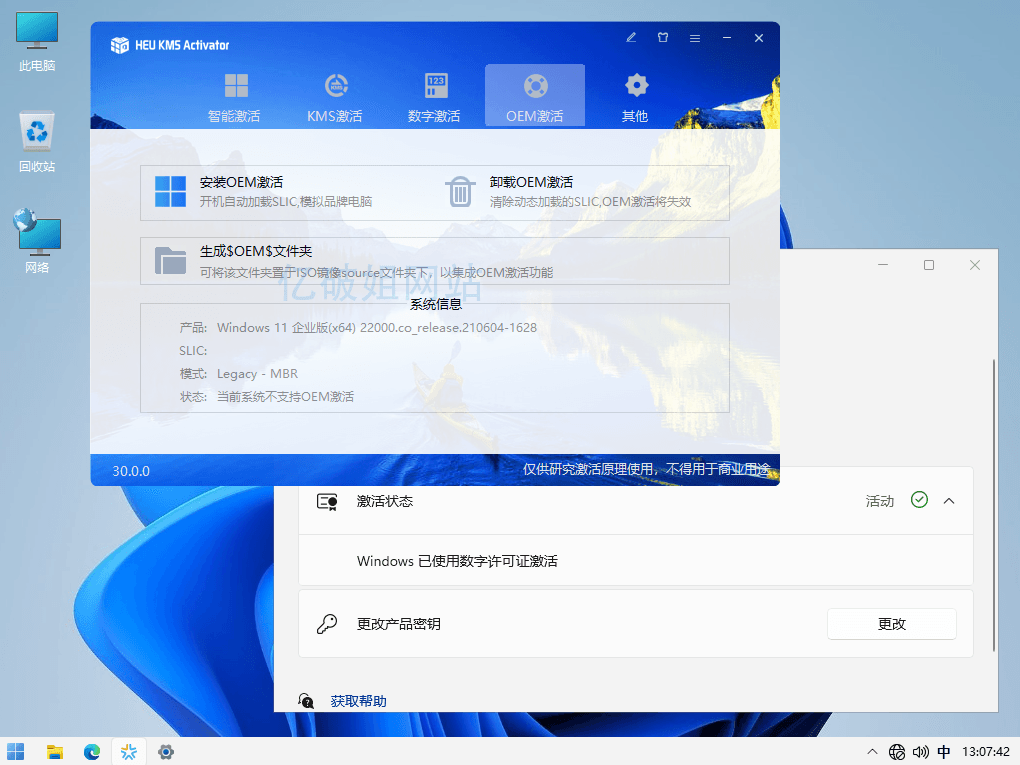Click the 卸载OEM激活 trash bin icon
Viewport: 1020px width, 765px height.
pos(460,191)
